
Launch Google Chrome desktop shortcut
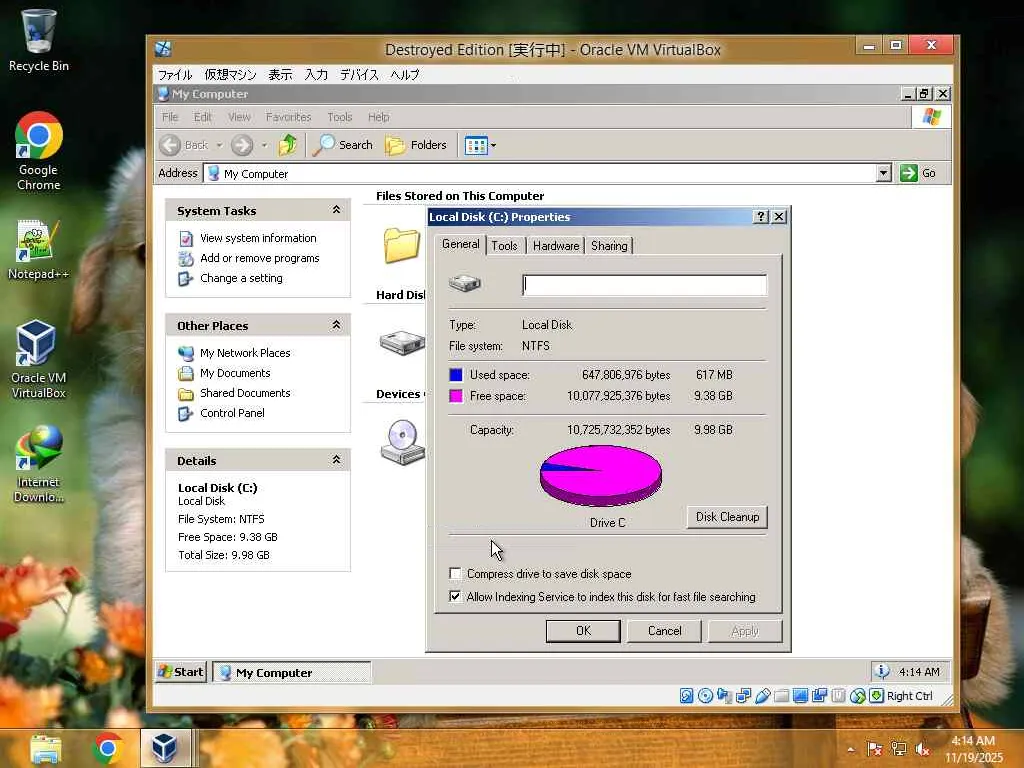pyautogui.click(x=38, y=152)
